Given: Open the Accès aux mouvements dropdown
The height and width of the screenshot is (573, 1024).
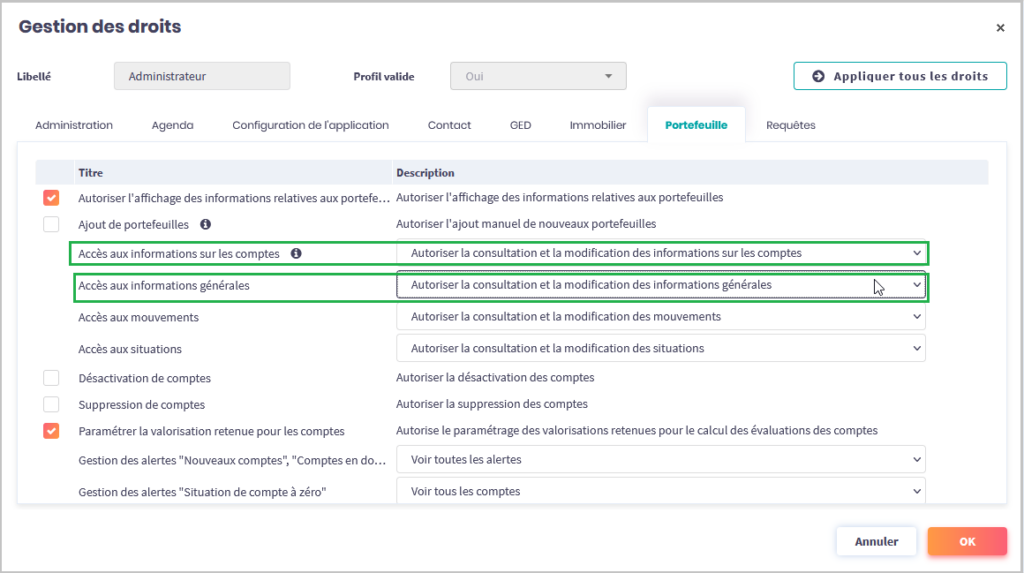Looking at the screenshot, I should (x=661, y=317).
